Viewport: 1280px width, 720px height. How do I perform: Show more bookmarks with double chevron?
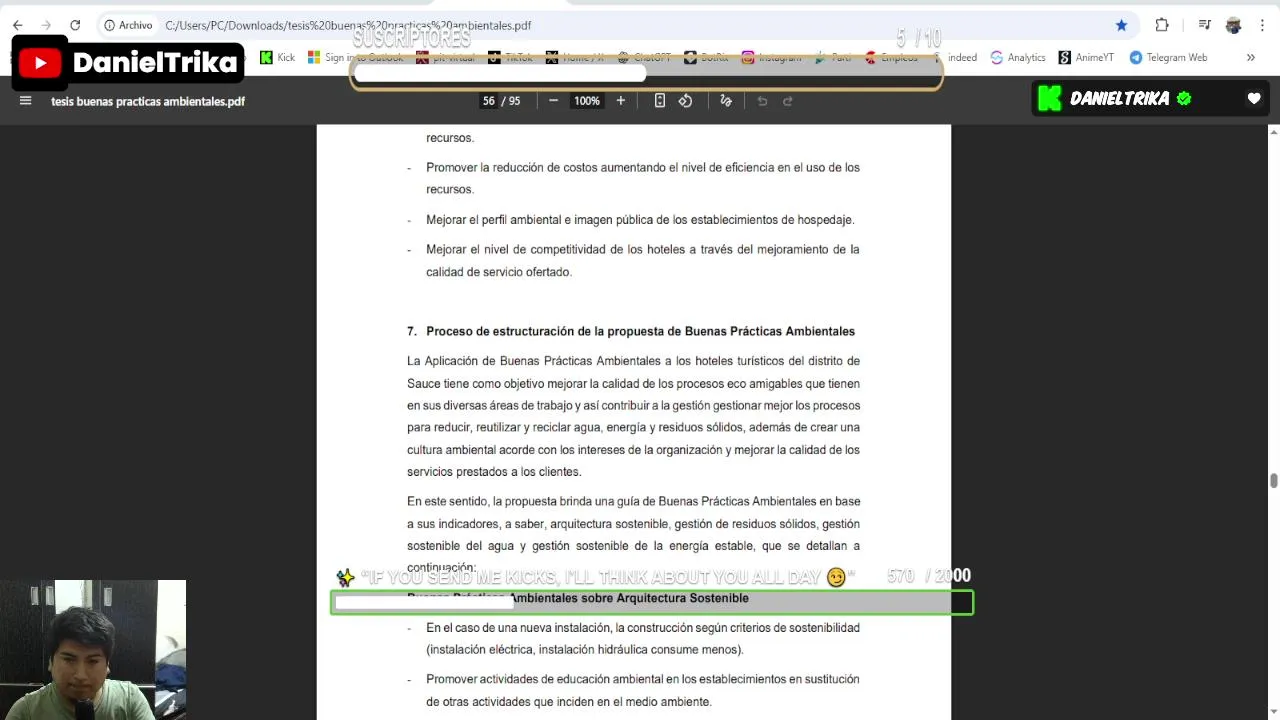[1250, 58]
